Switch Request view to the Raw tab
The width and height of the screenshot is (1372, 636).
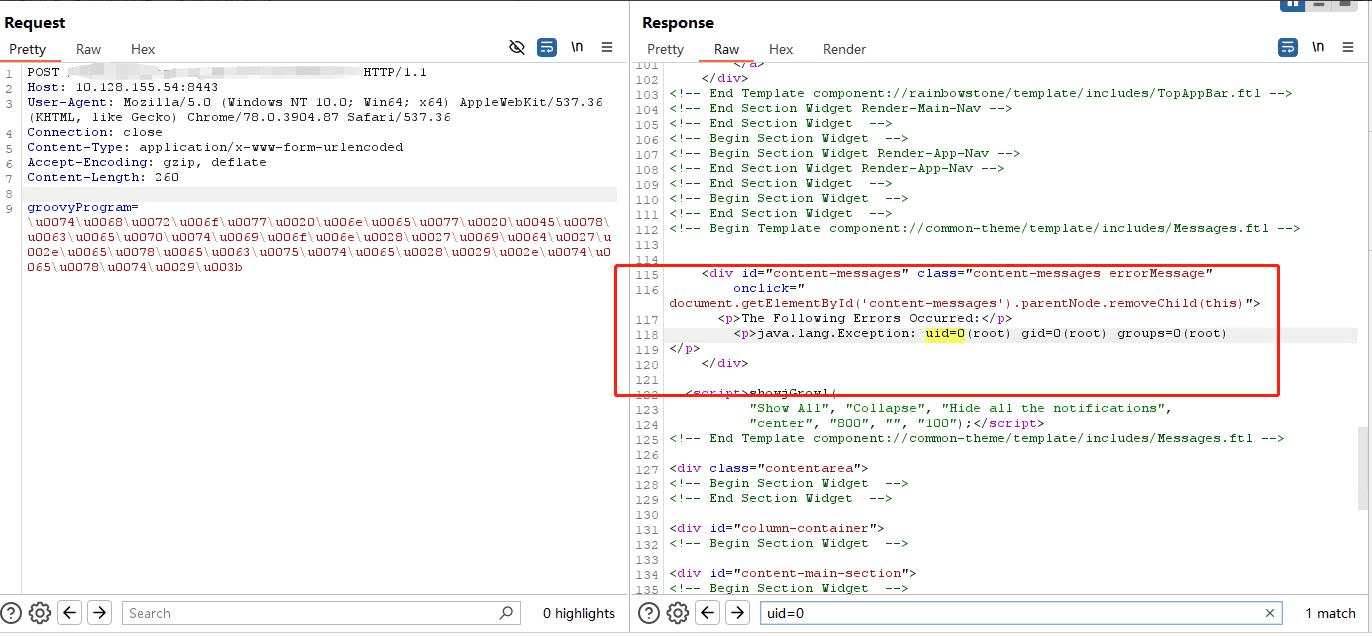point(88,49)
